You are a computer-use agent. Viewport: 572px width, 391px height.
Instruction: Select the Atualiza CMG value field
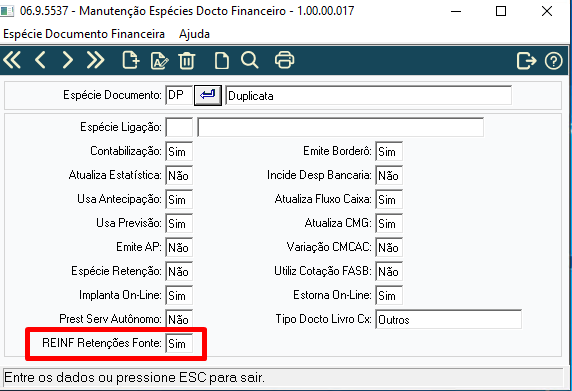point(389,223)
